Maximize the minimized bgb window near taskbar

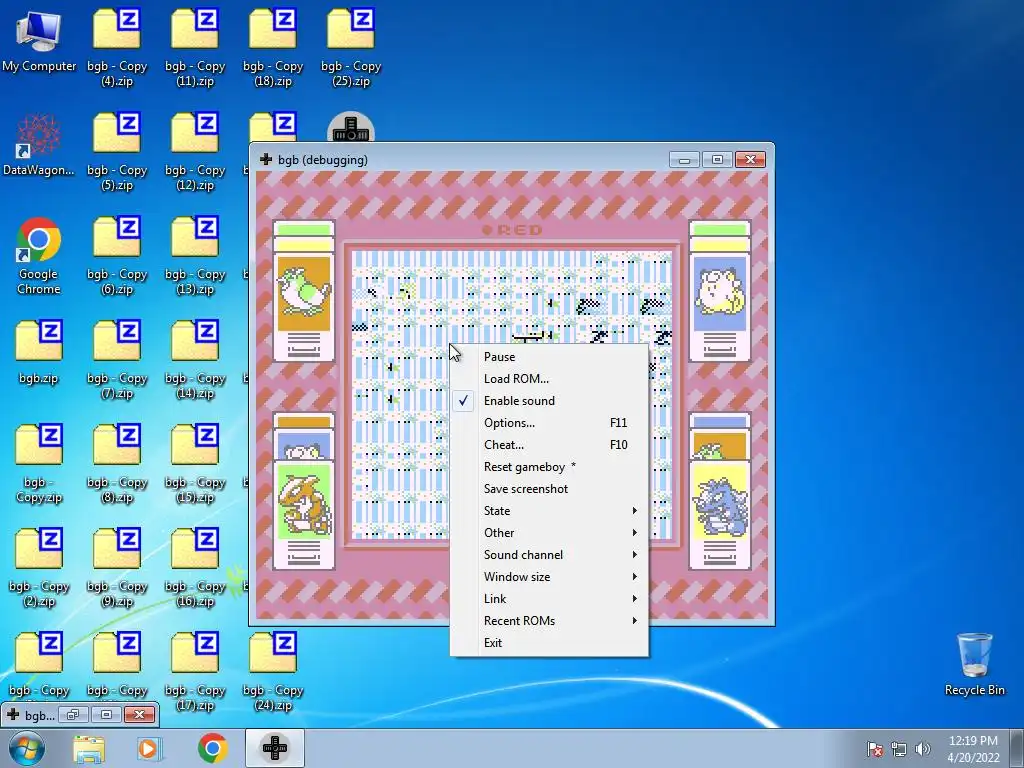click(x=106, y=714)
